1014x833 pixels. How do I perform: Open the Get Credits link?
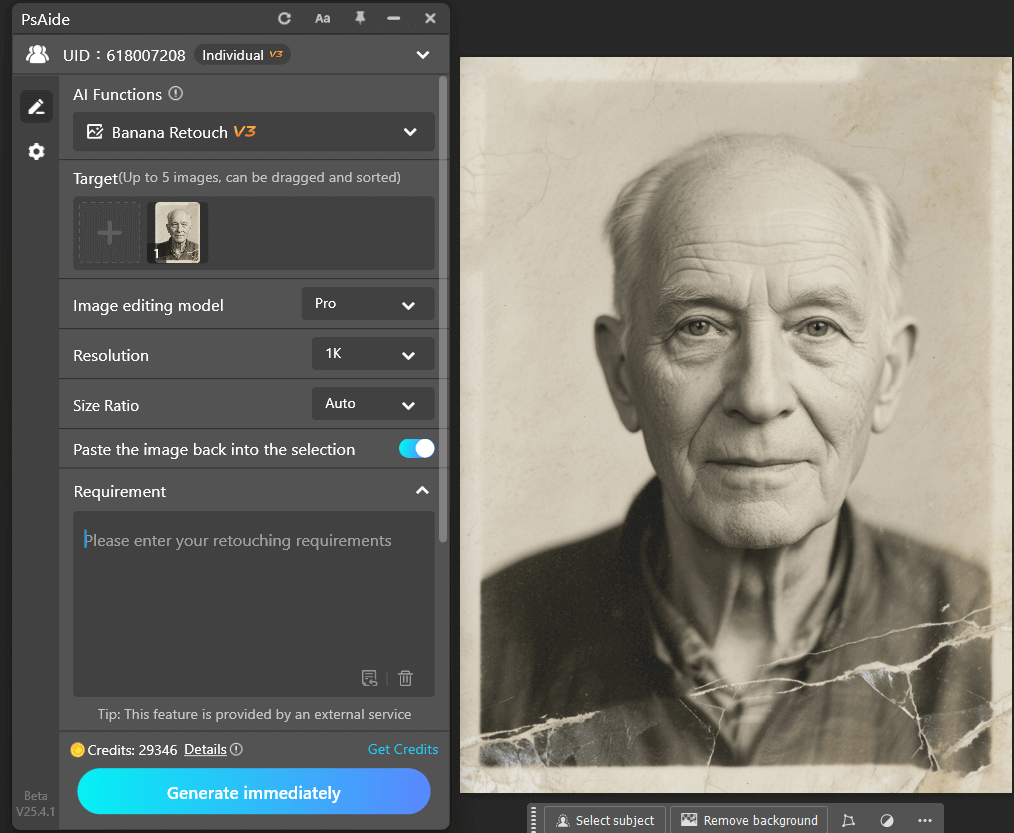point(403,748)
